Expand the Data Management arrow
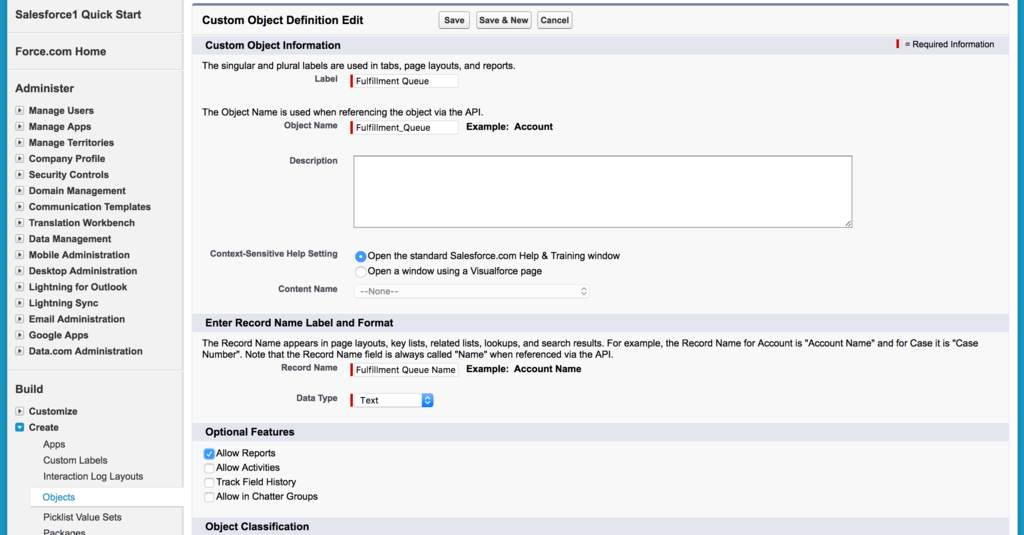The image size is (1024, 535). point(20,238)
